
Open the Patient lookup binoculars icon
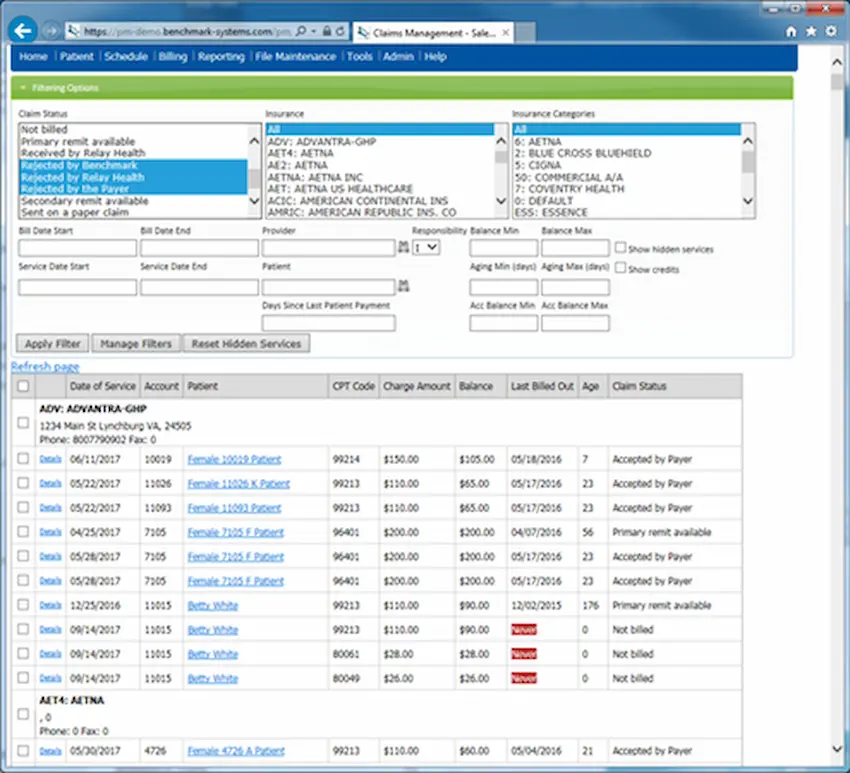coord(403,287)
